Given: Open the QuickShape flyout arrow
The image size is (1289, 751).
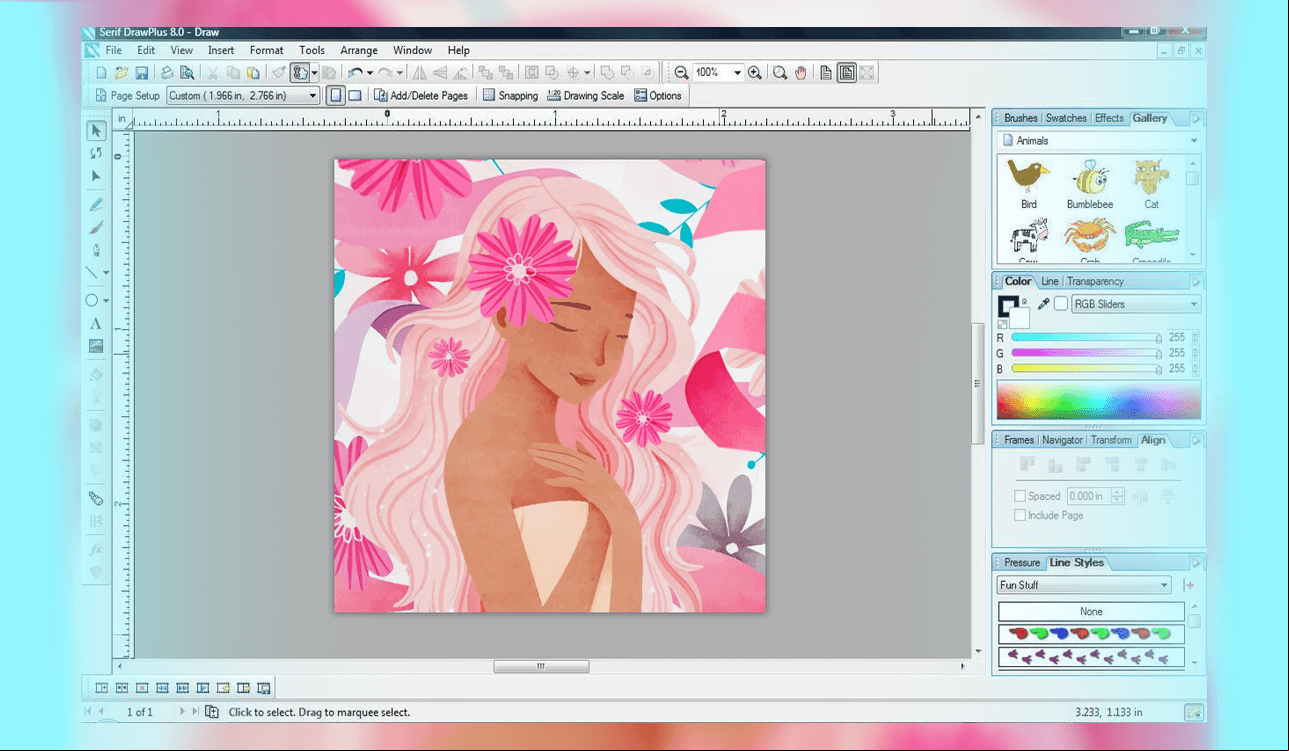Looking at the screenshot, I should [x=106, y=301].
